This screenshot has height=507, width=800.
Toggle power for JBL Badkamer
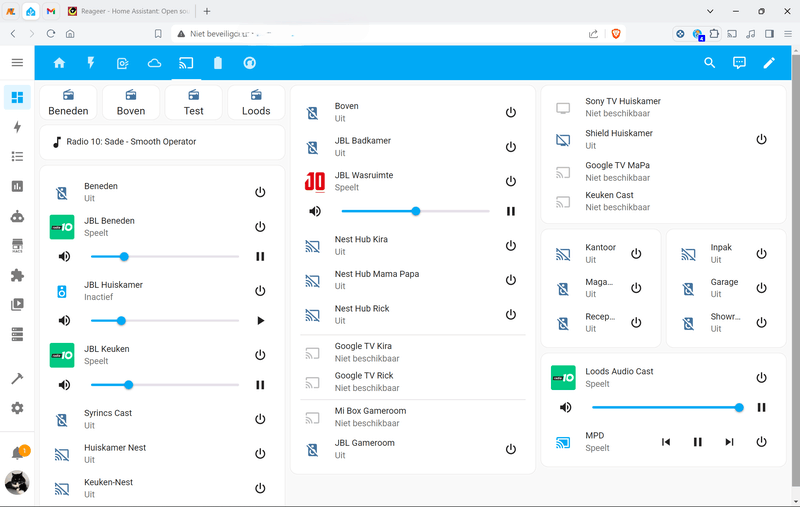coord(511,147)
